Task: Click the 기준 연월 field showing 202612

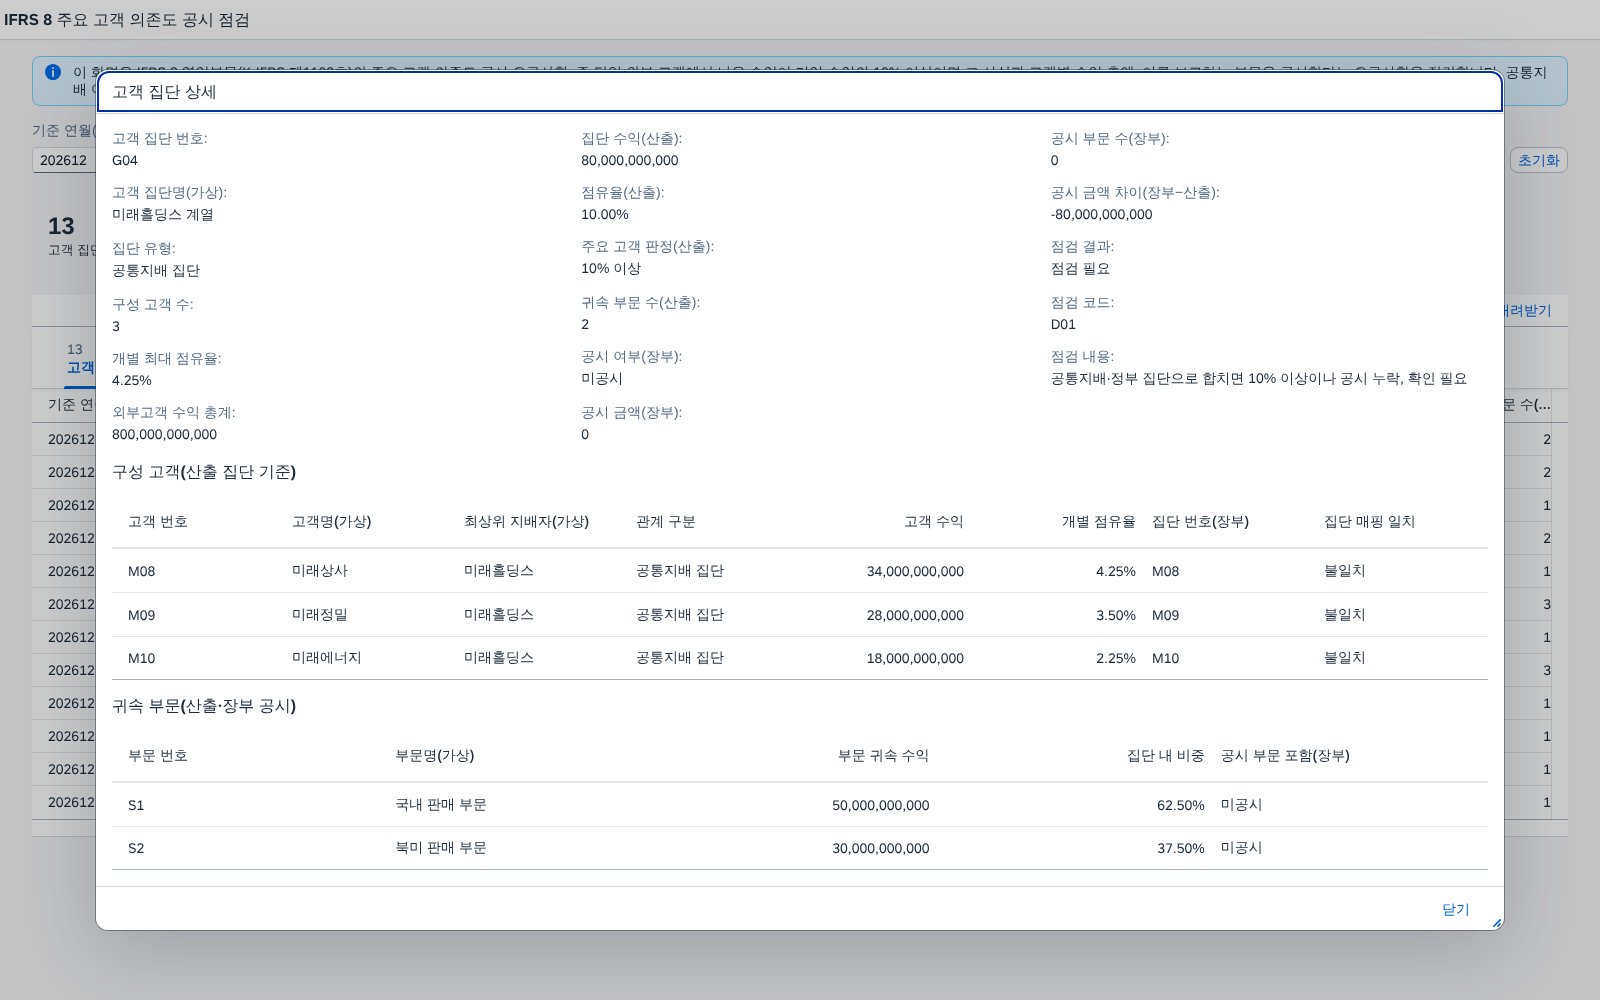Action: click(x=64, y=160)
